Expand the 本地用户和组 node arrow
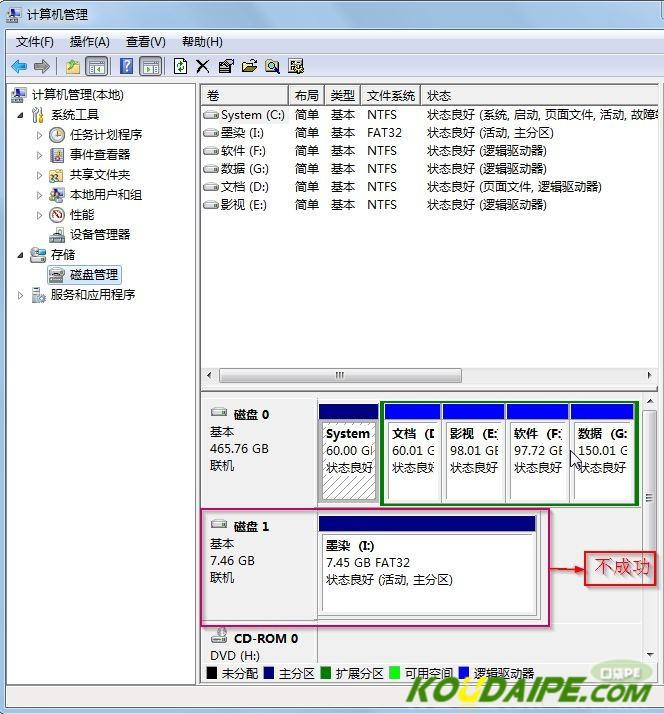664x714 pixels. pyautogui.click(x=39, y=195)
